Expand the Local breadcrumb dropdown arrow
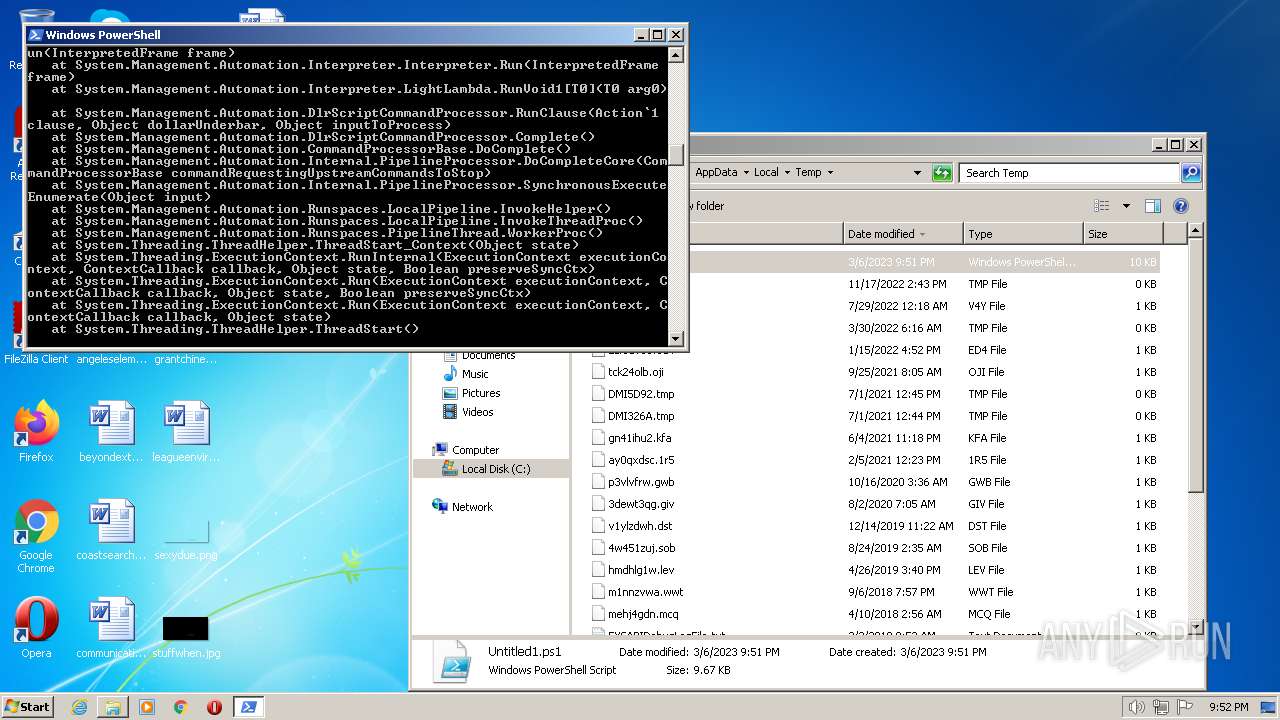 coord(787,173)
